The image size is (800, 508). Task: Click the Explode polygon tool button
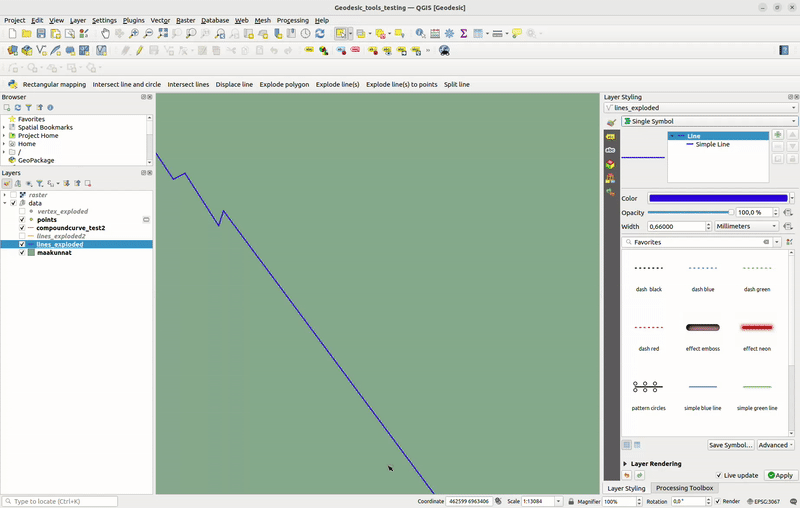pos(284,85)
